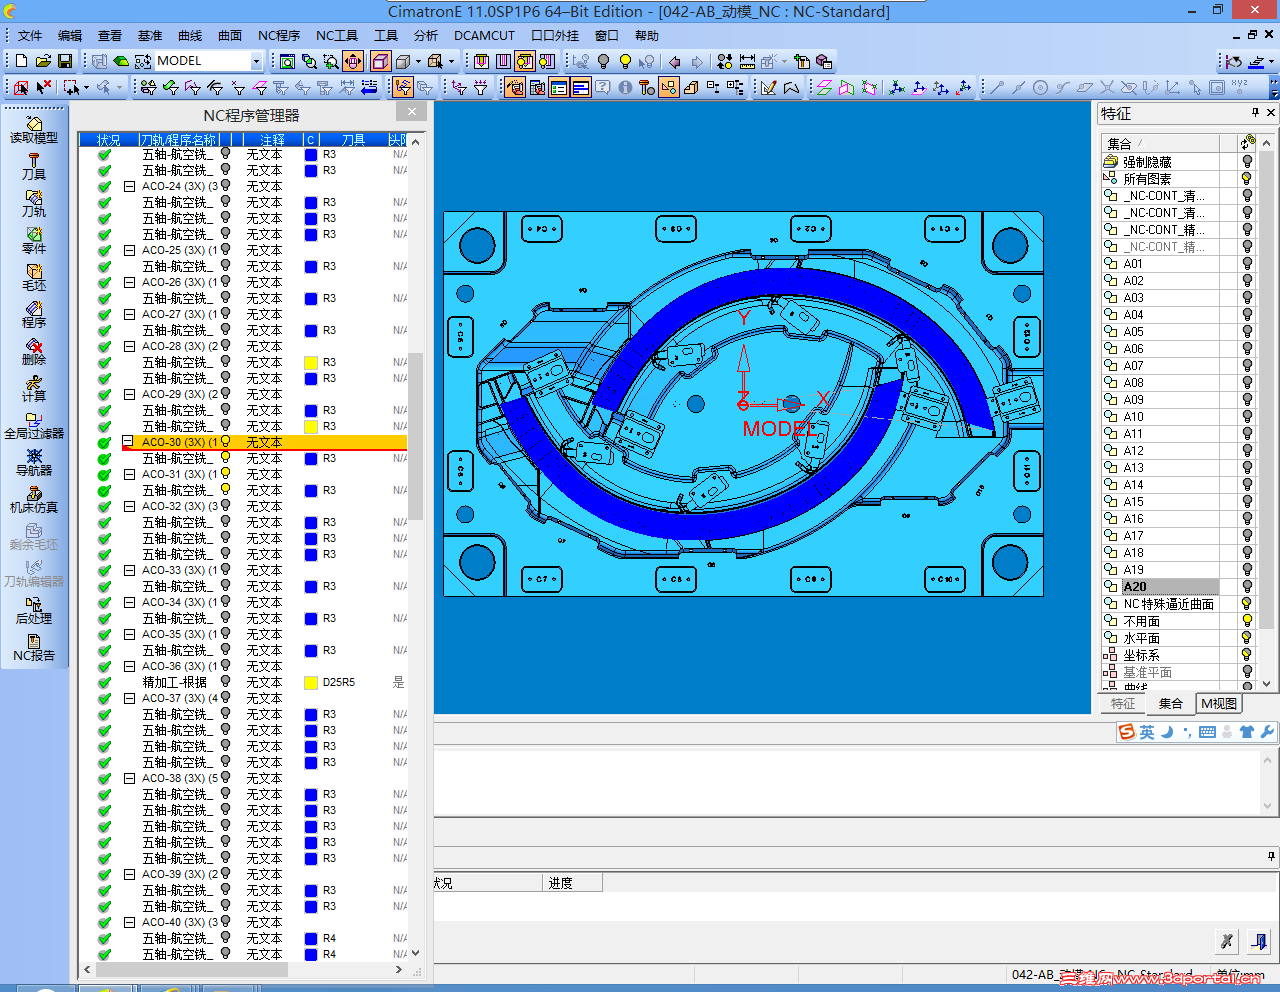Collapse the ACO-30 (3X) program group
The image size is (1280, 992).
click(129, 442)
